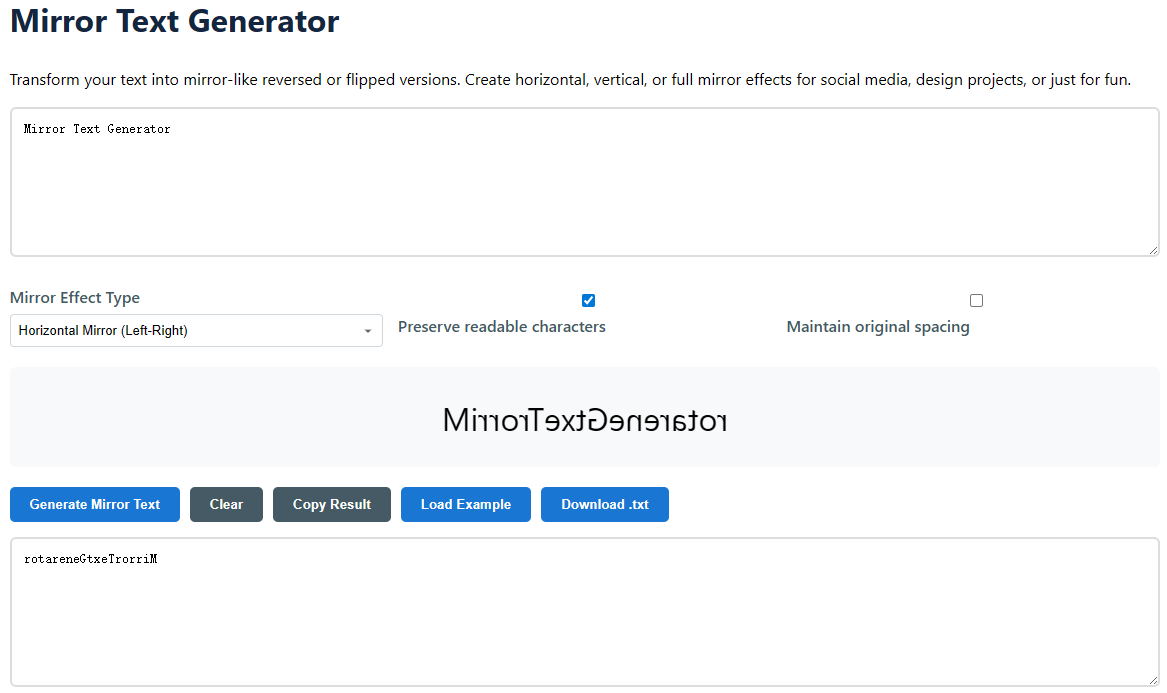The height and width of the screenshot is (693, 1167).
Task: Enable the Maintain original spacing checkbox
Action: tap(976, 301)
